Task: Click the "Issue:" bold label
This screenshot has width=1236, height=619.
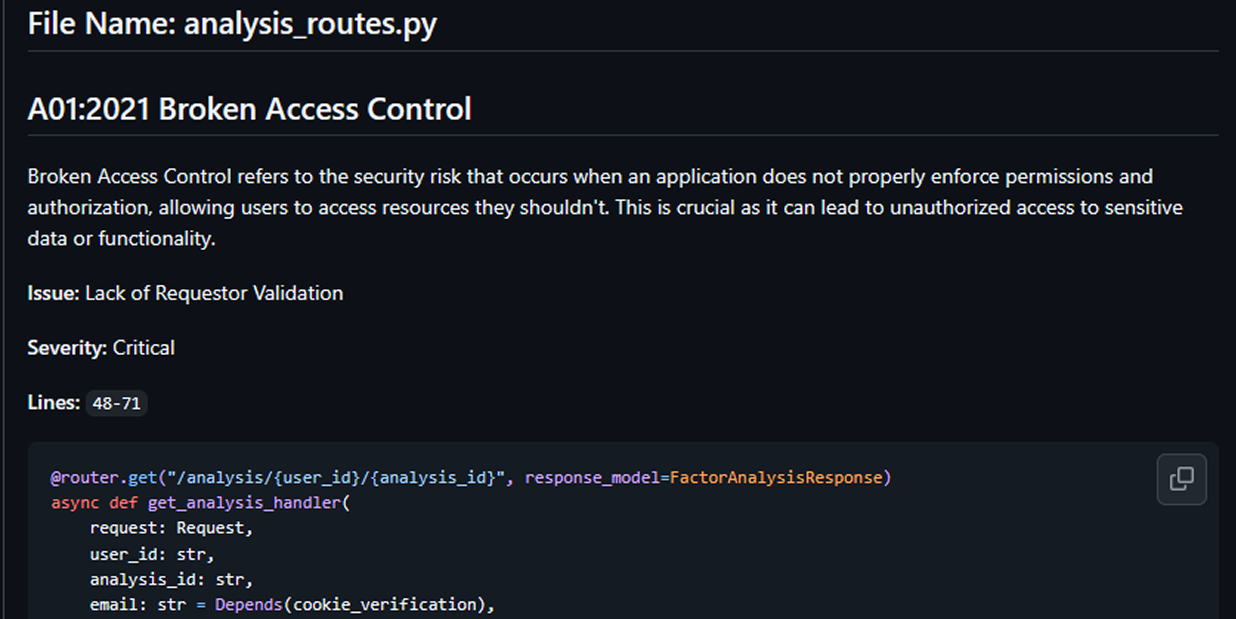Action: point(53,293)
